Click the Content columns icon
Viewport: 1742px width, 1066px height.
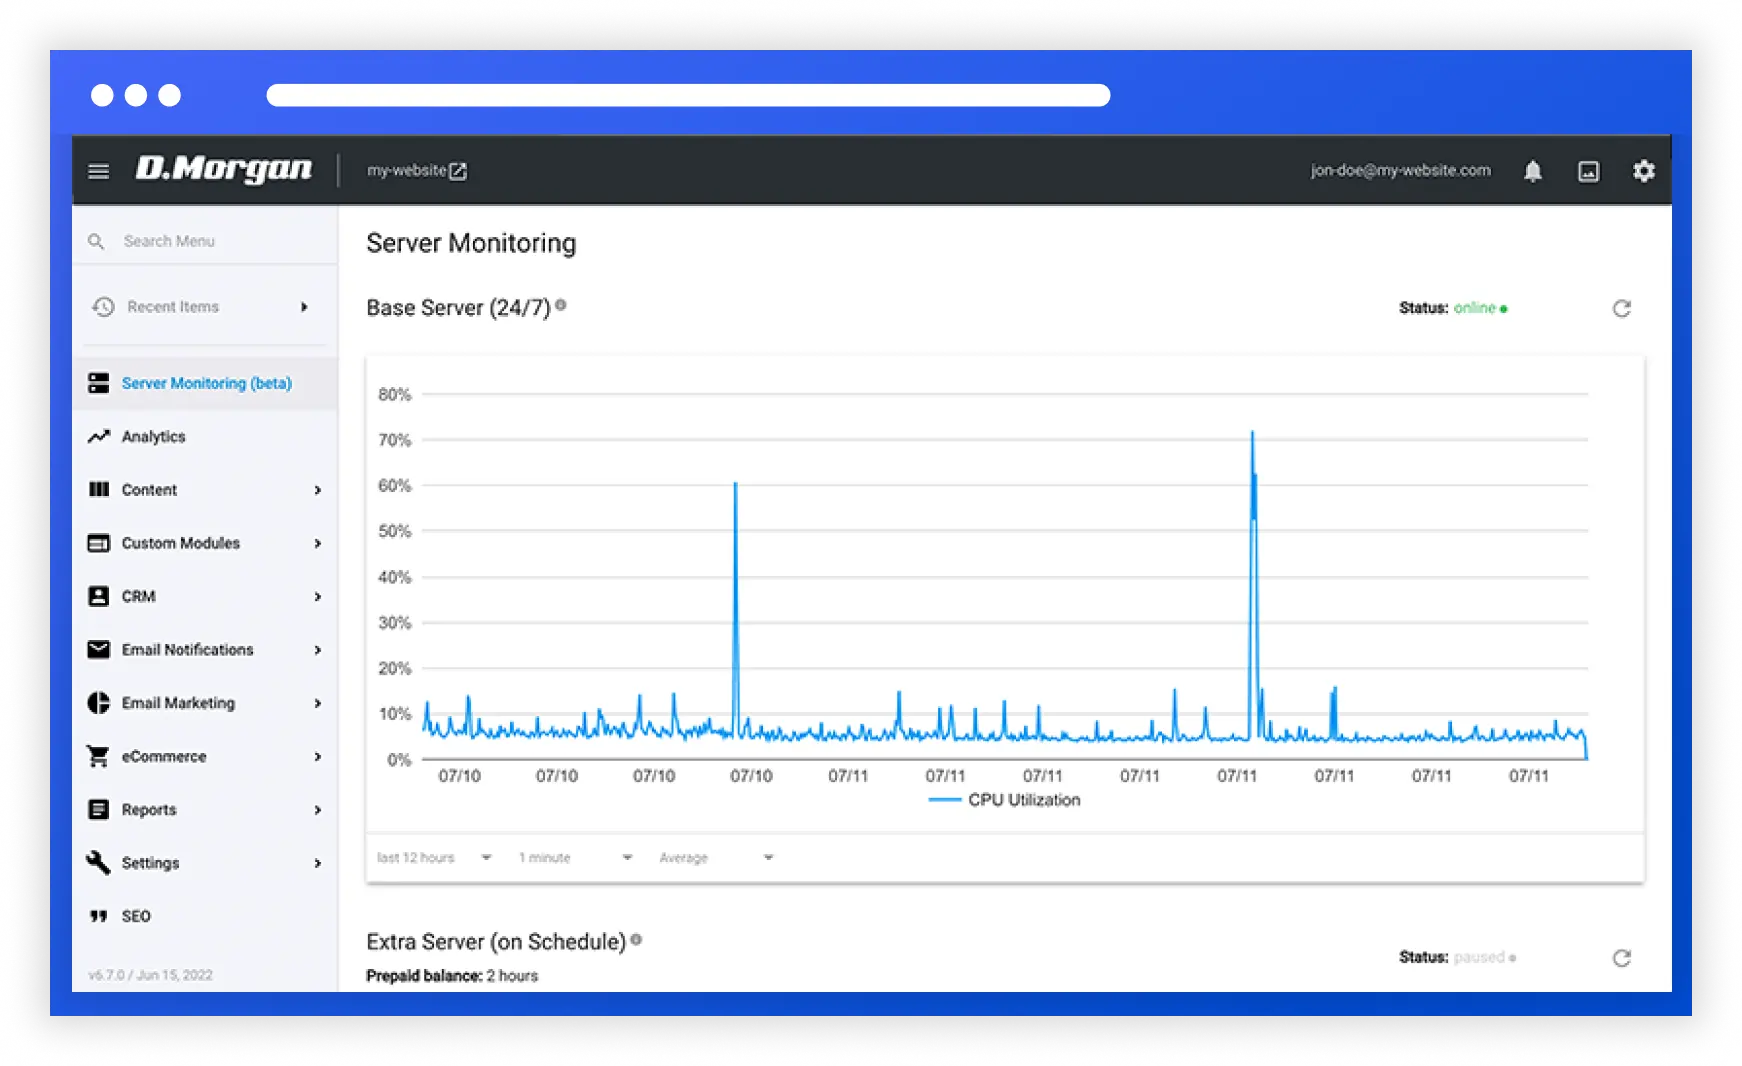[98, 489]
